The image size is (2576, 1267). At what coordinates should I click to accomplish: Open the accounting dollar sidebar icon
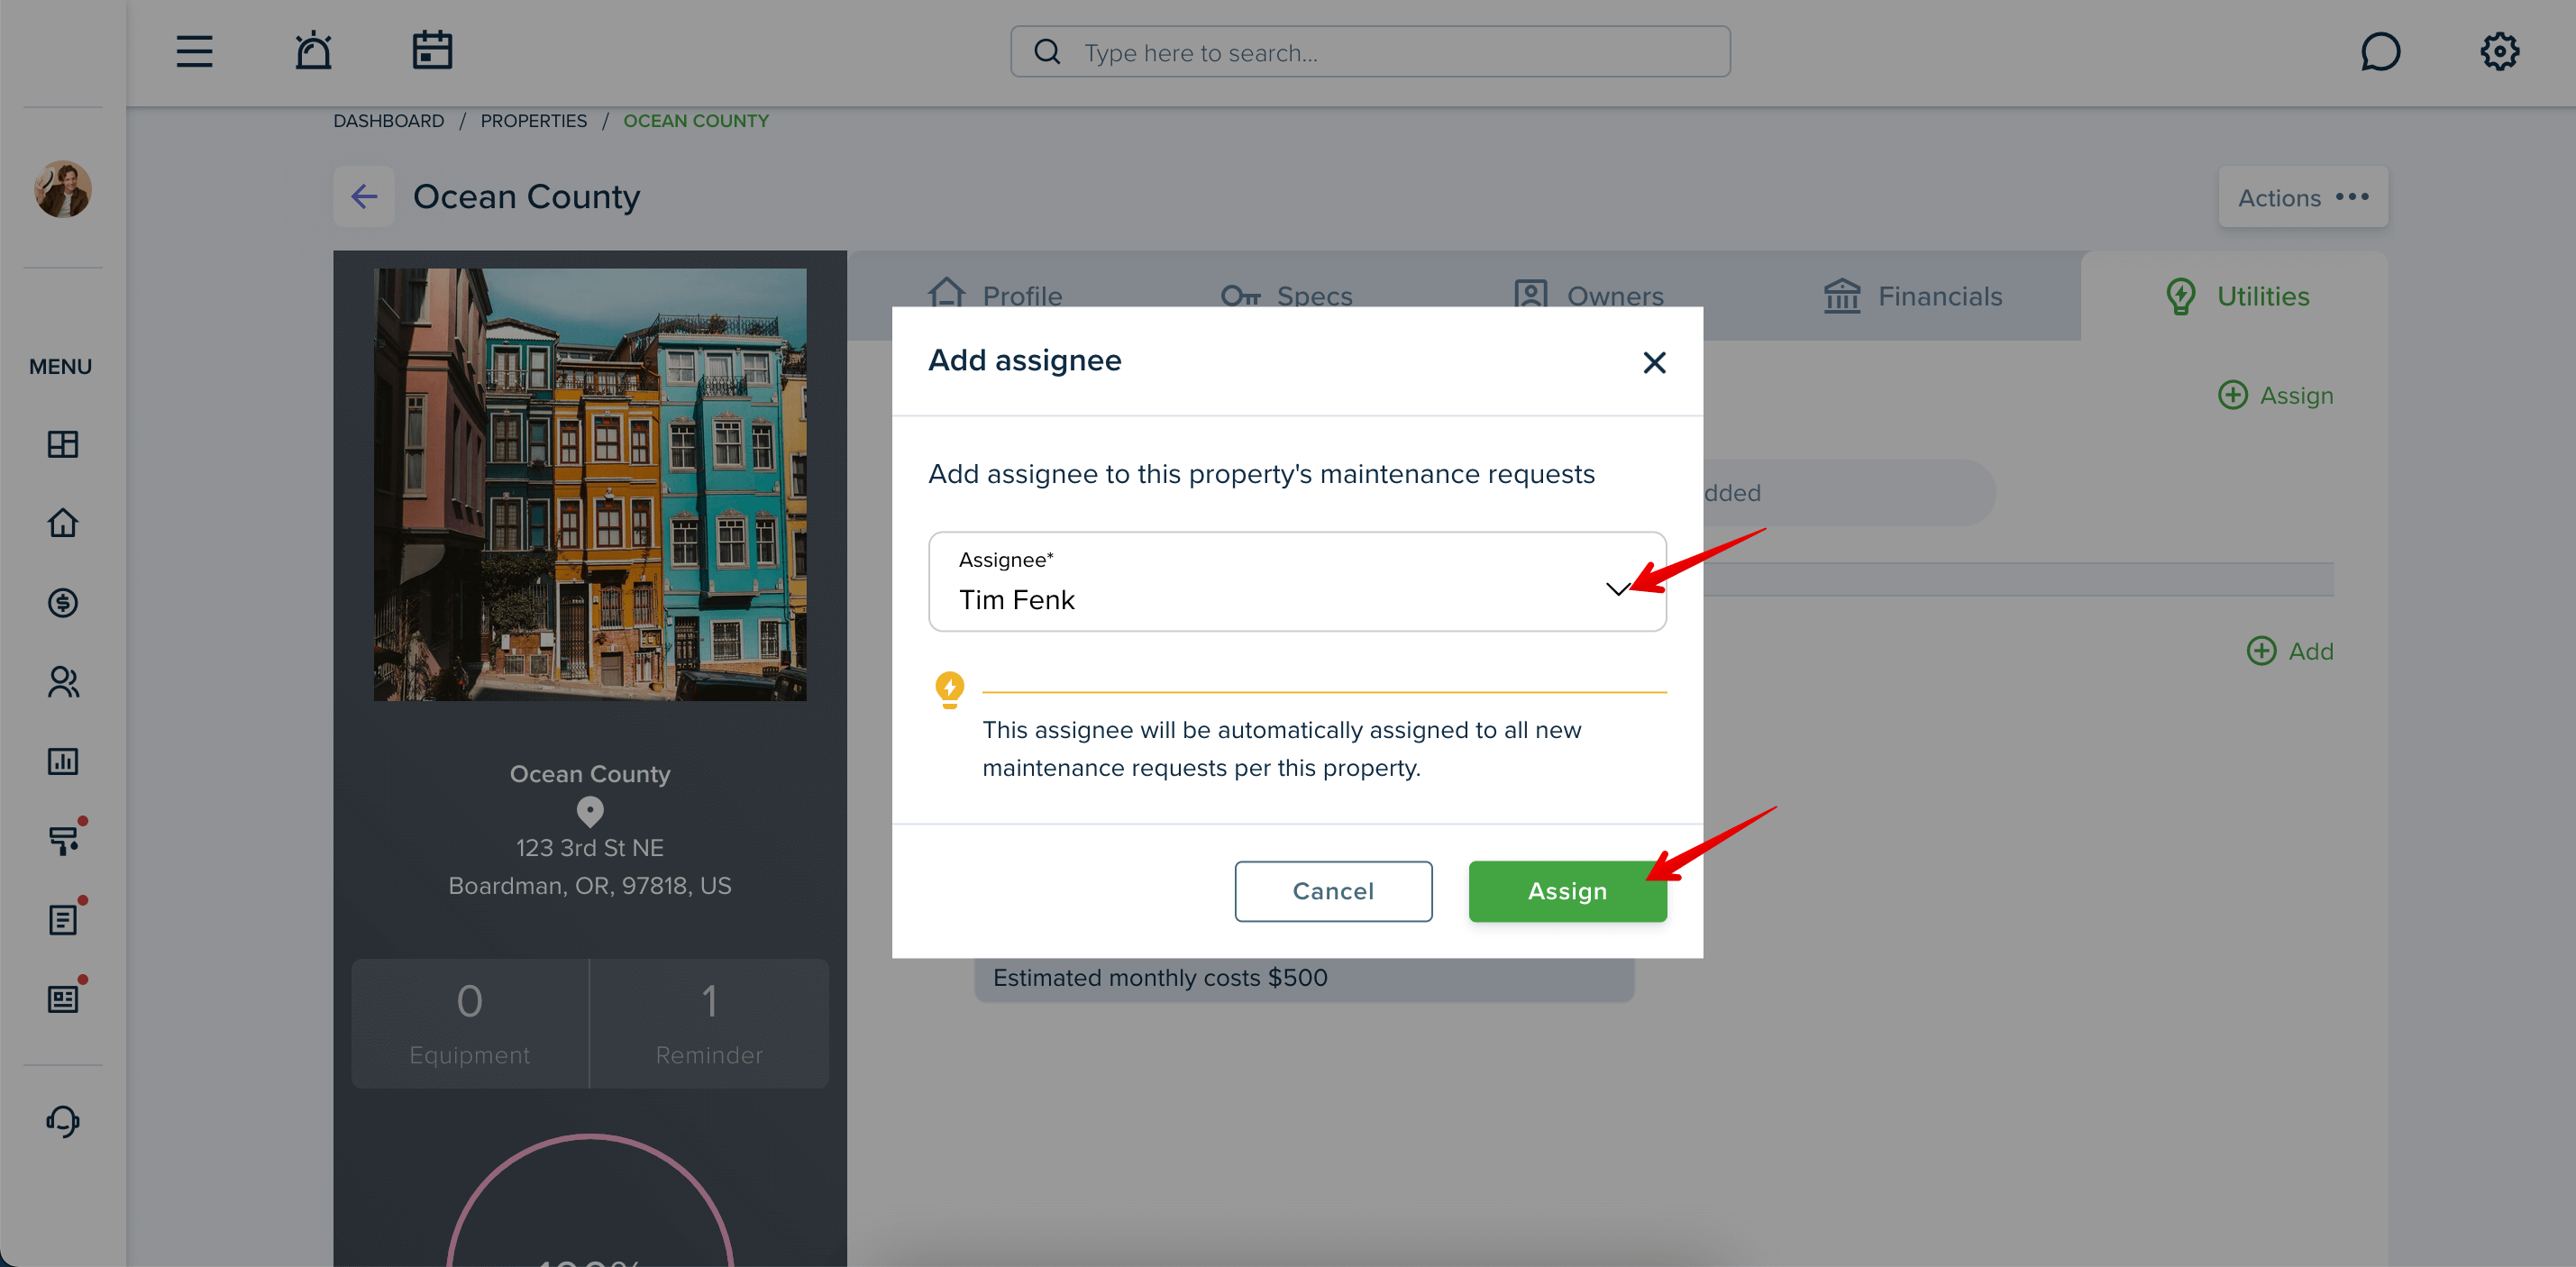(x=63, y=602)
